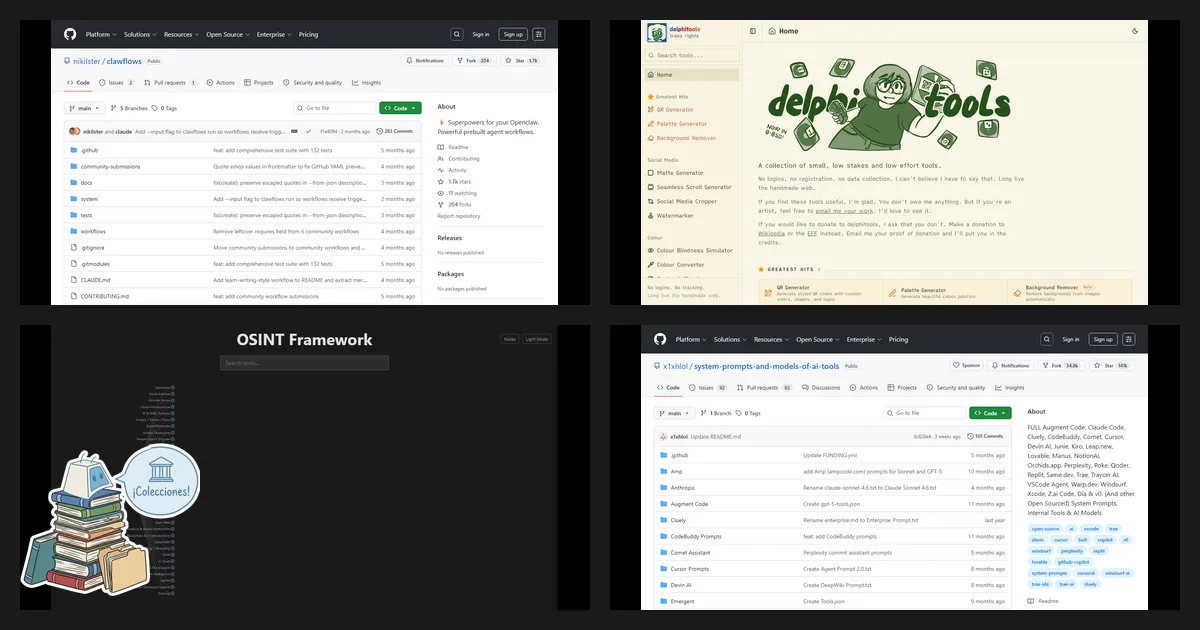Open Readme link in clawflows About sidebar

point(458,147)
